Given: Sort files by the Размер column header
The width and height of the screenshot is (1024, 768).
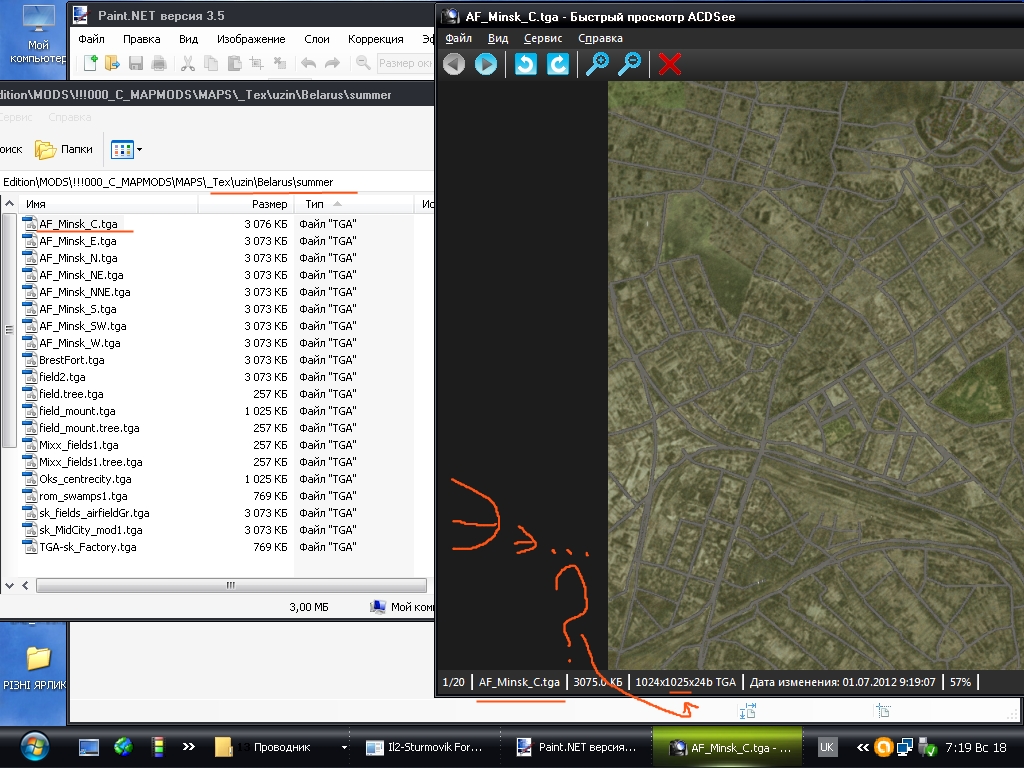Looking at the screenshot, I should tap(270, 204).
